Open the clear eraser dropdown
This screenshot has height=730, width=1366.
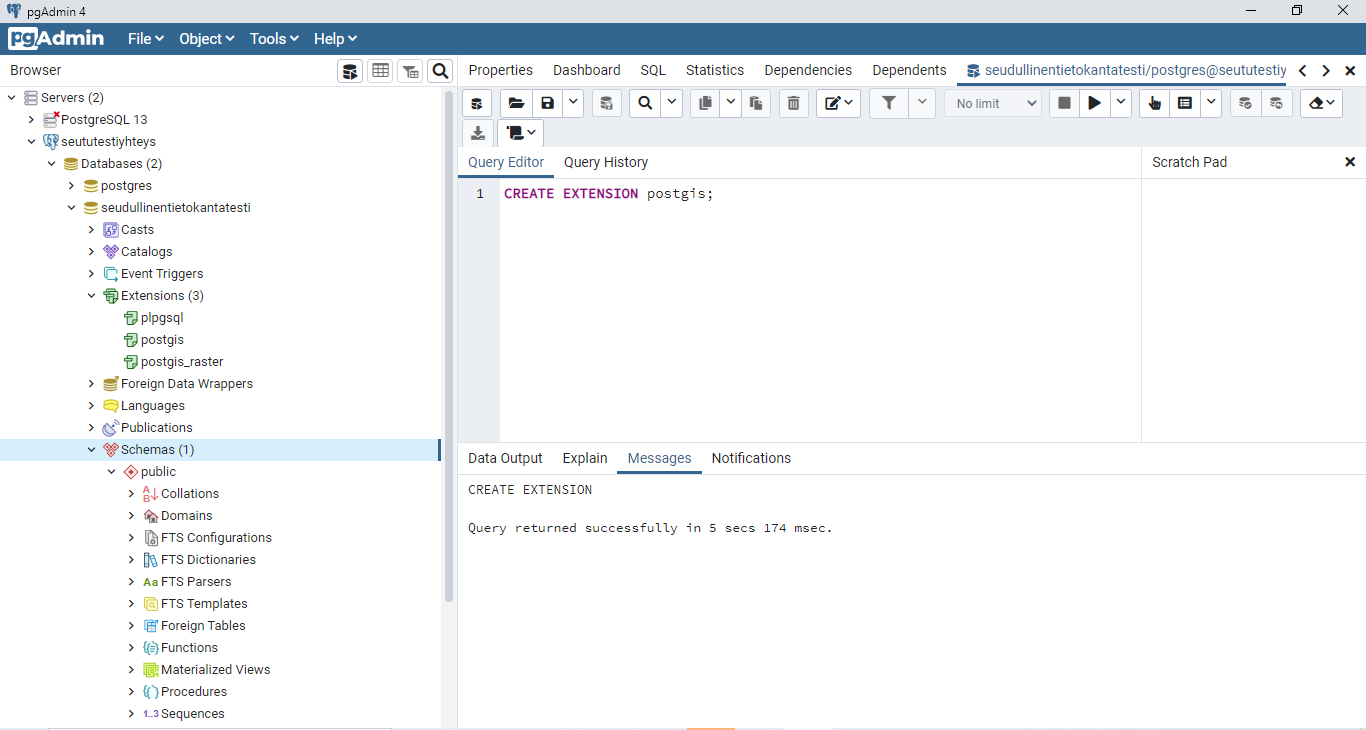pos(1323,103)
